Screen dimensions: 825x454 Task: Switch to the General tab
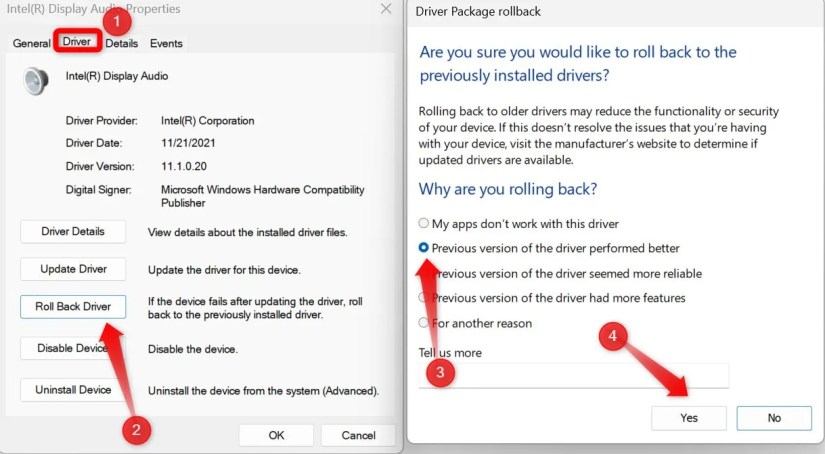(x=31, y=43)
